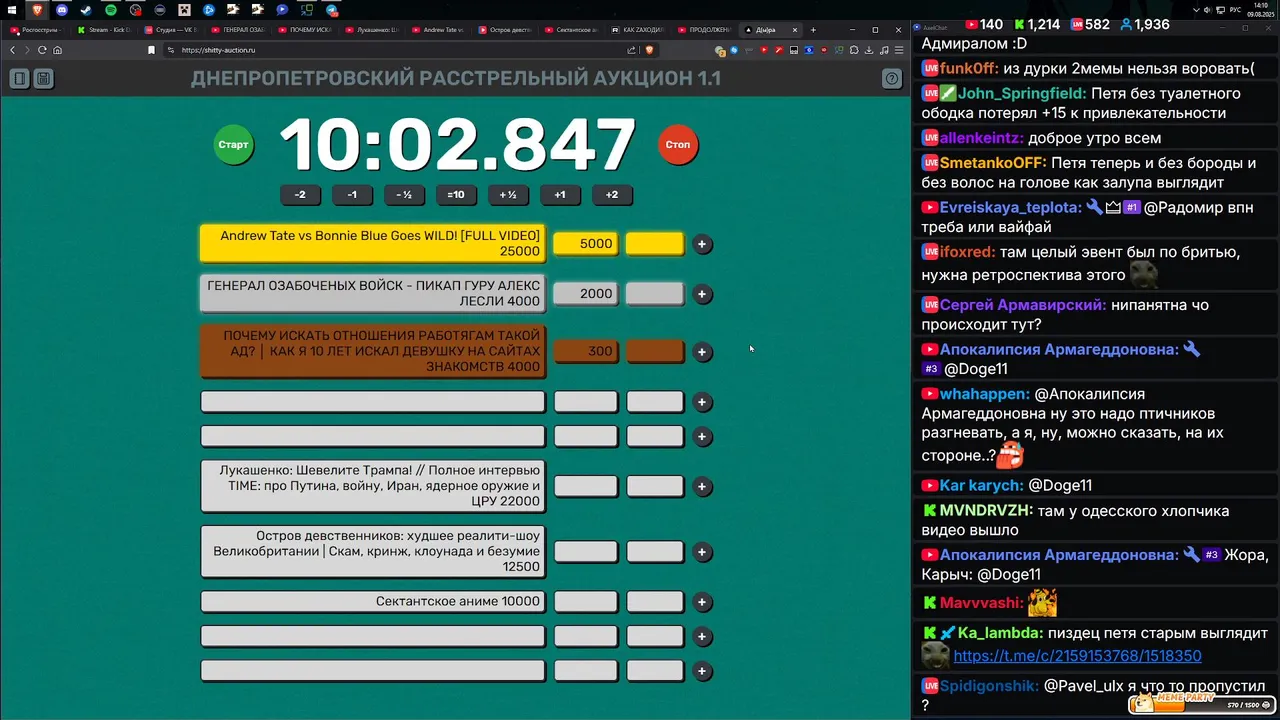The width and height of the screenshot is (1280, 720).
Task: Click the 2000 amount field on silver row
Action: (x=586, y=294)
